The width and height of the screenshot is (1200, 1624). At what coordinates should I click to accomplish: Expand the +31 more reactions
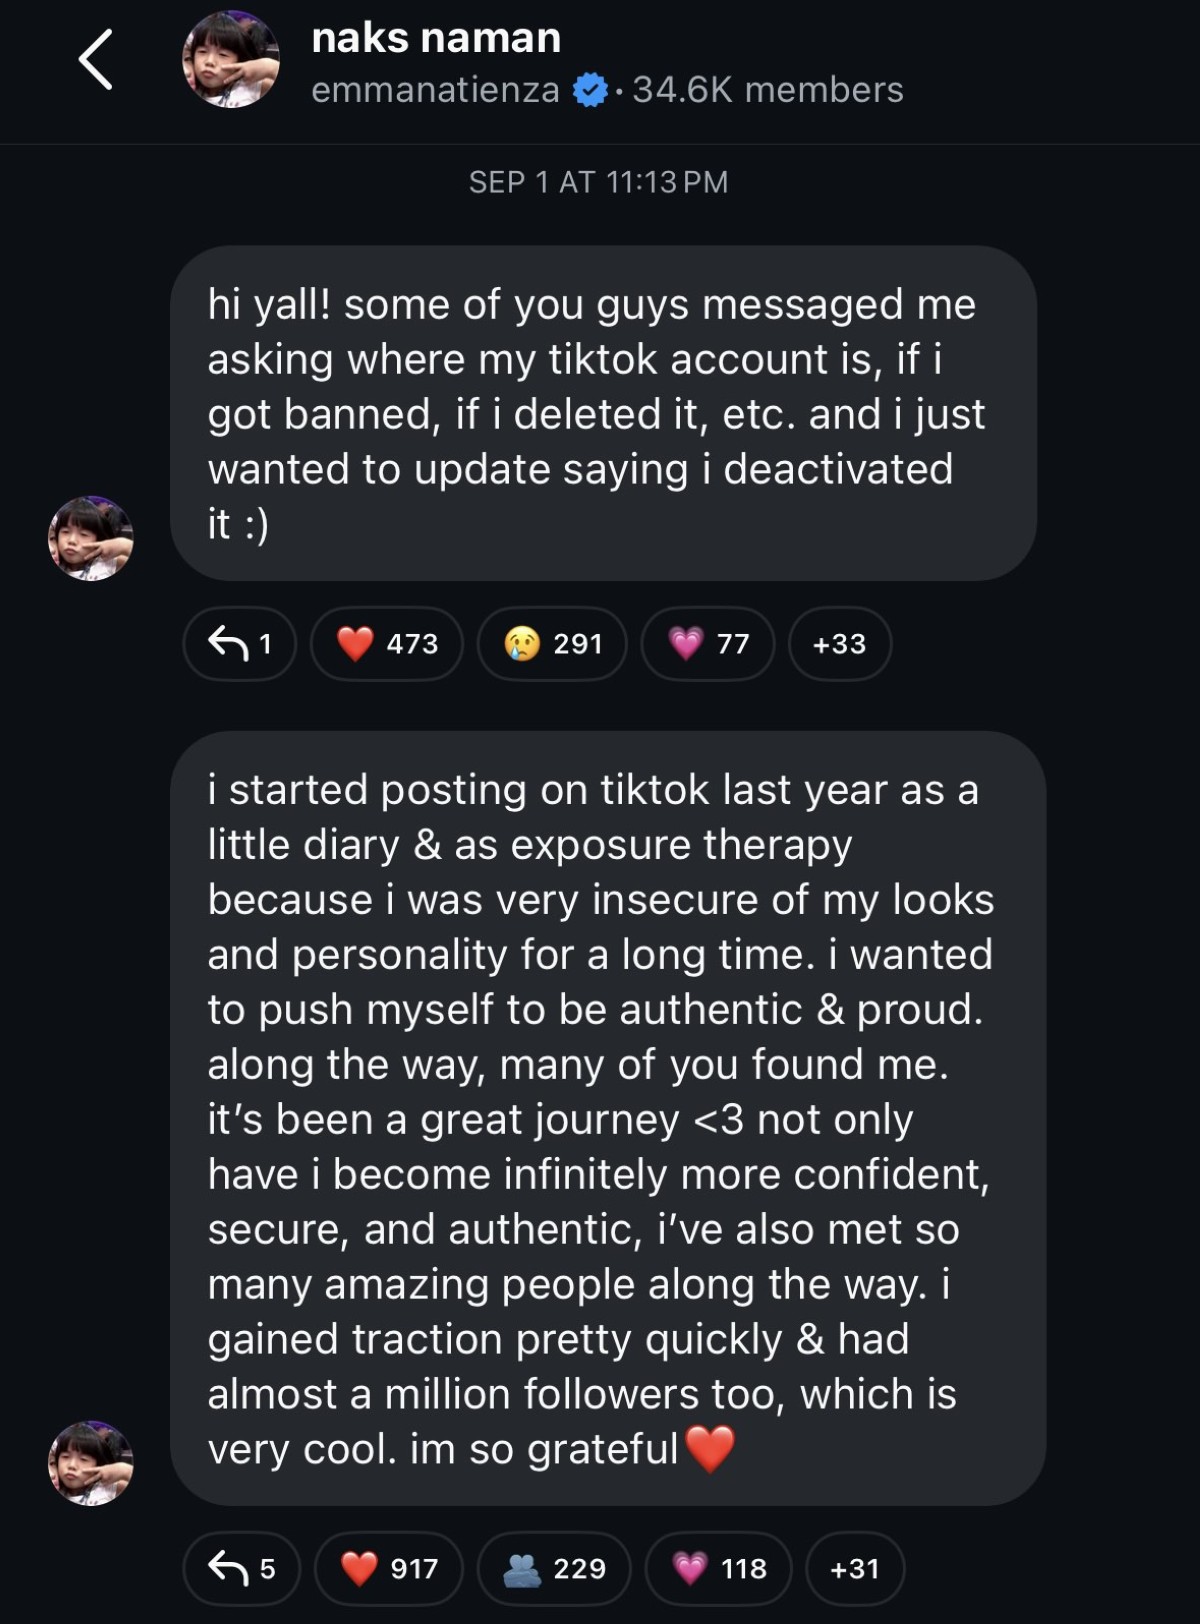click(x=854, y=1568)
